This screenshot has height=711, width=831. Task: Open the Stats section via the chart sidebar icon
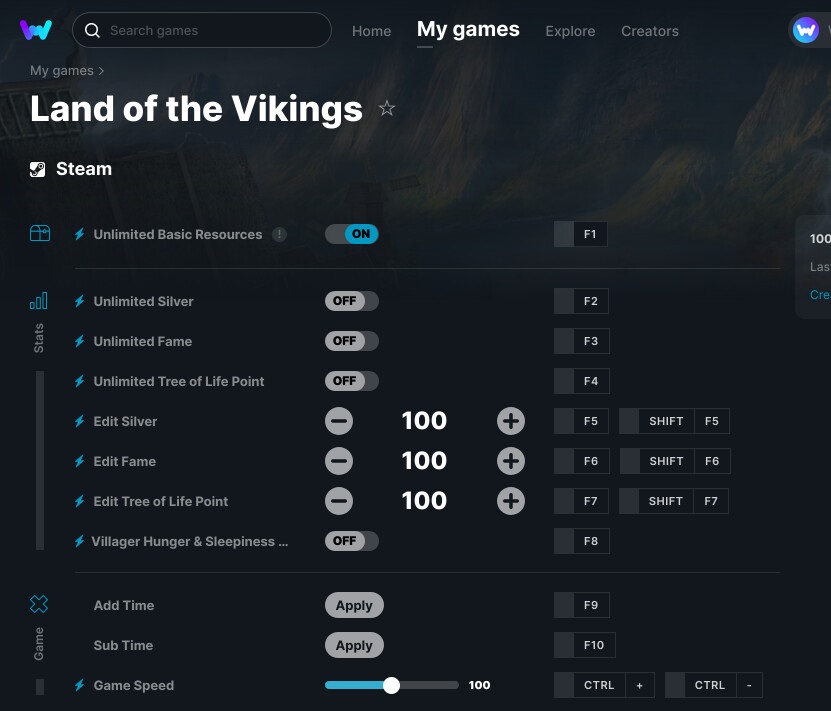tap(39, 300)
